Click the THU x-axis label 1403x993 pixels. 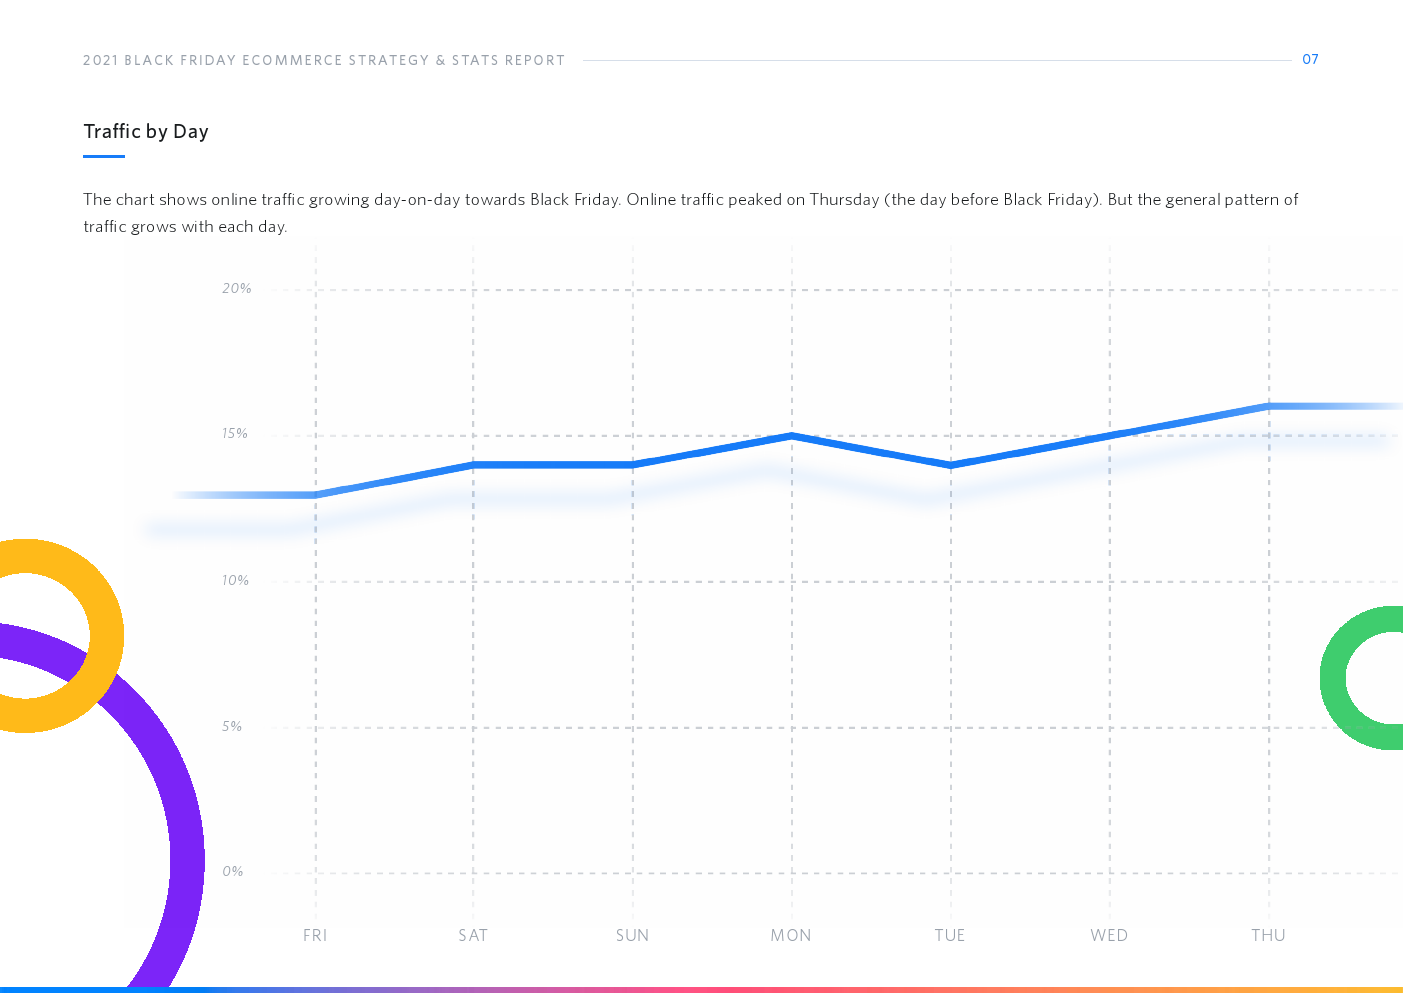coord(1268,936)
